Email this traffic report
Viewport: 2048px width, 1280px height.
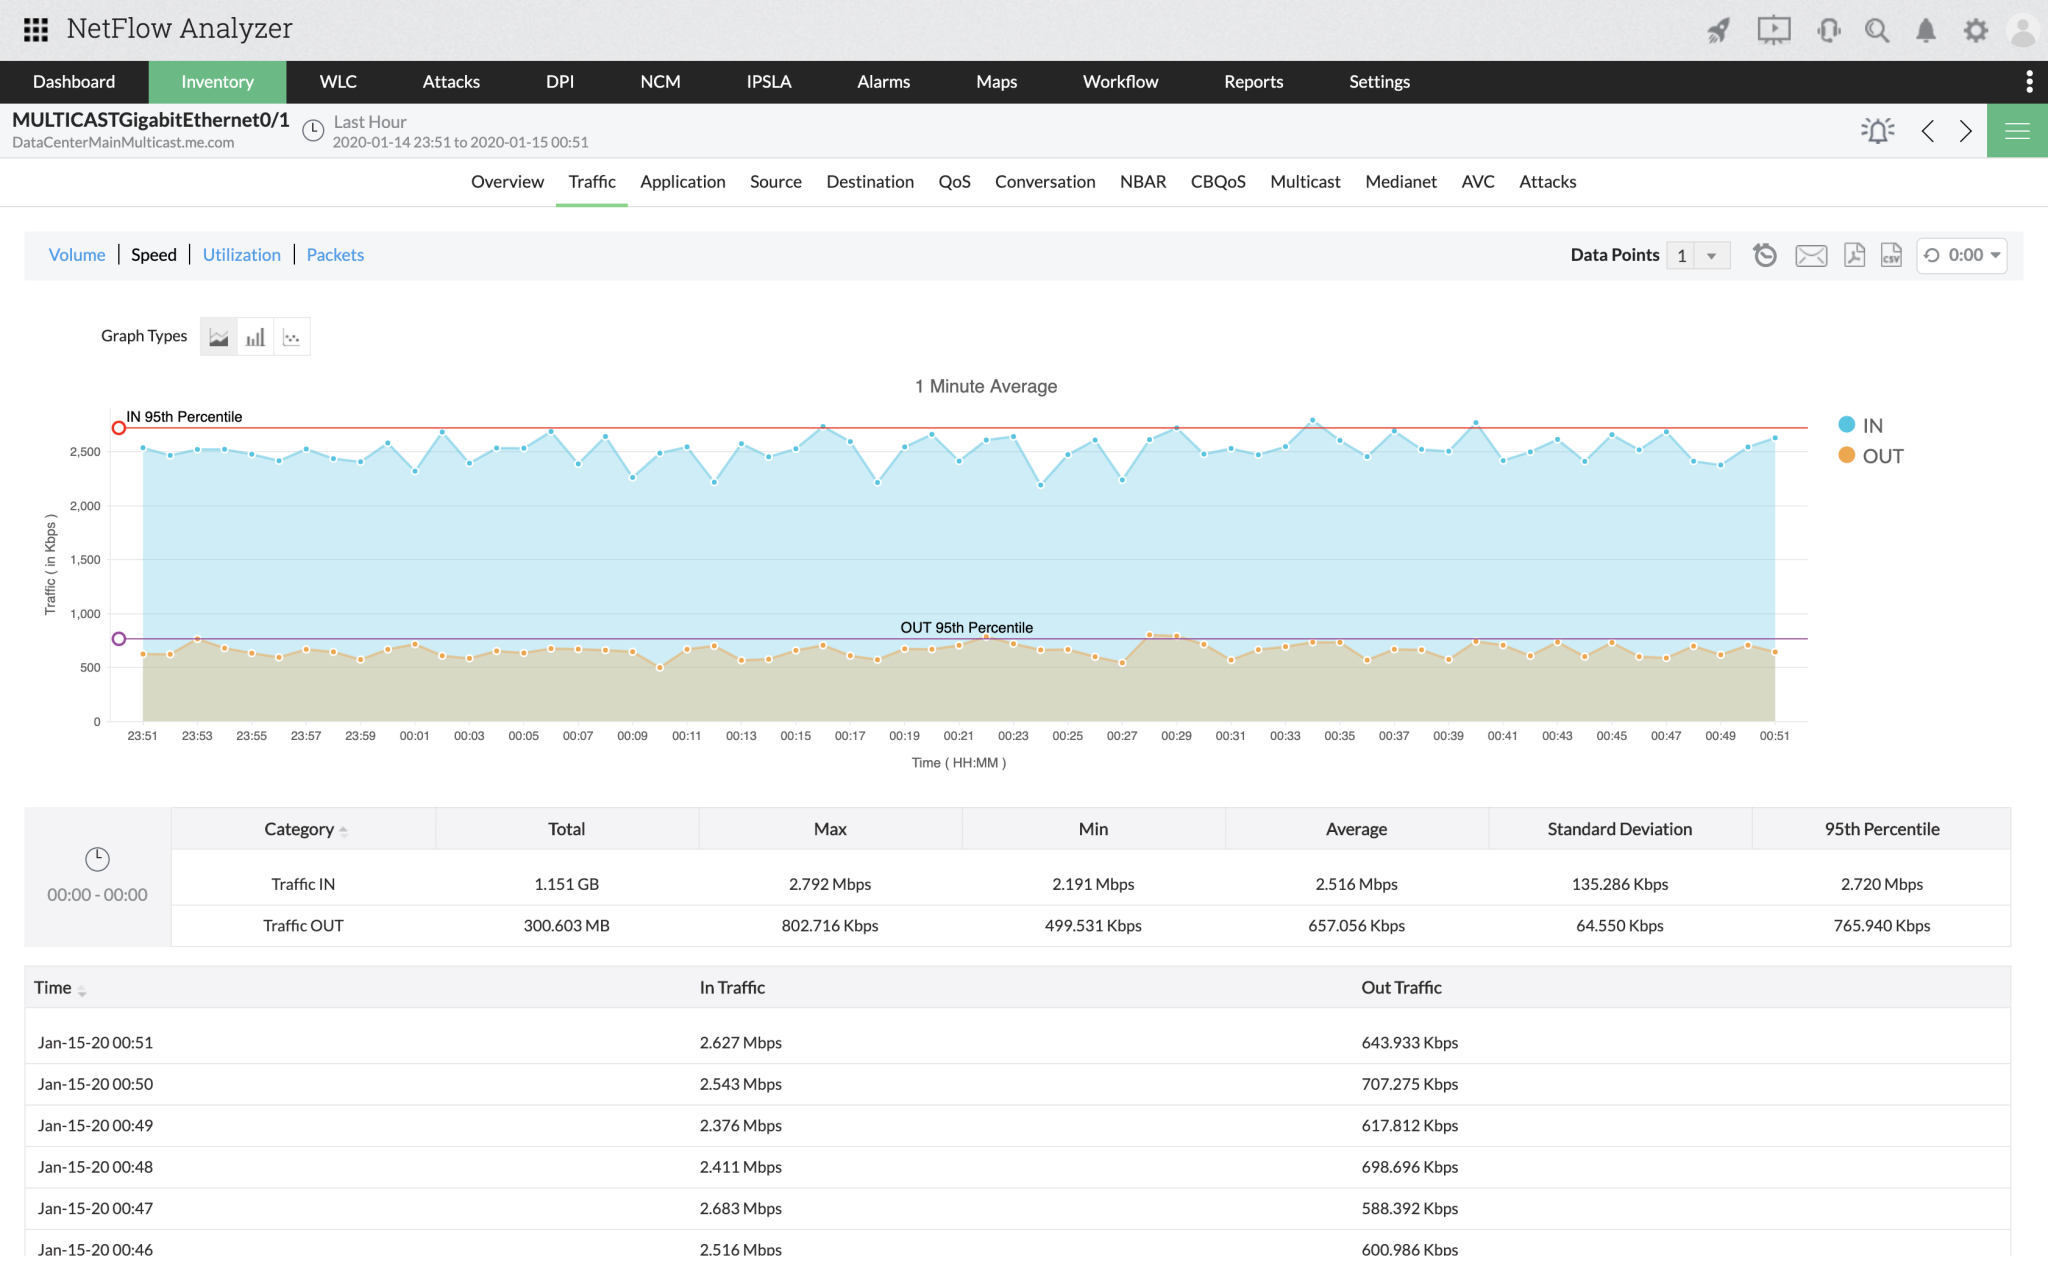(x=1811, y=255)
